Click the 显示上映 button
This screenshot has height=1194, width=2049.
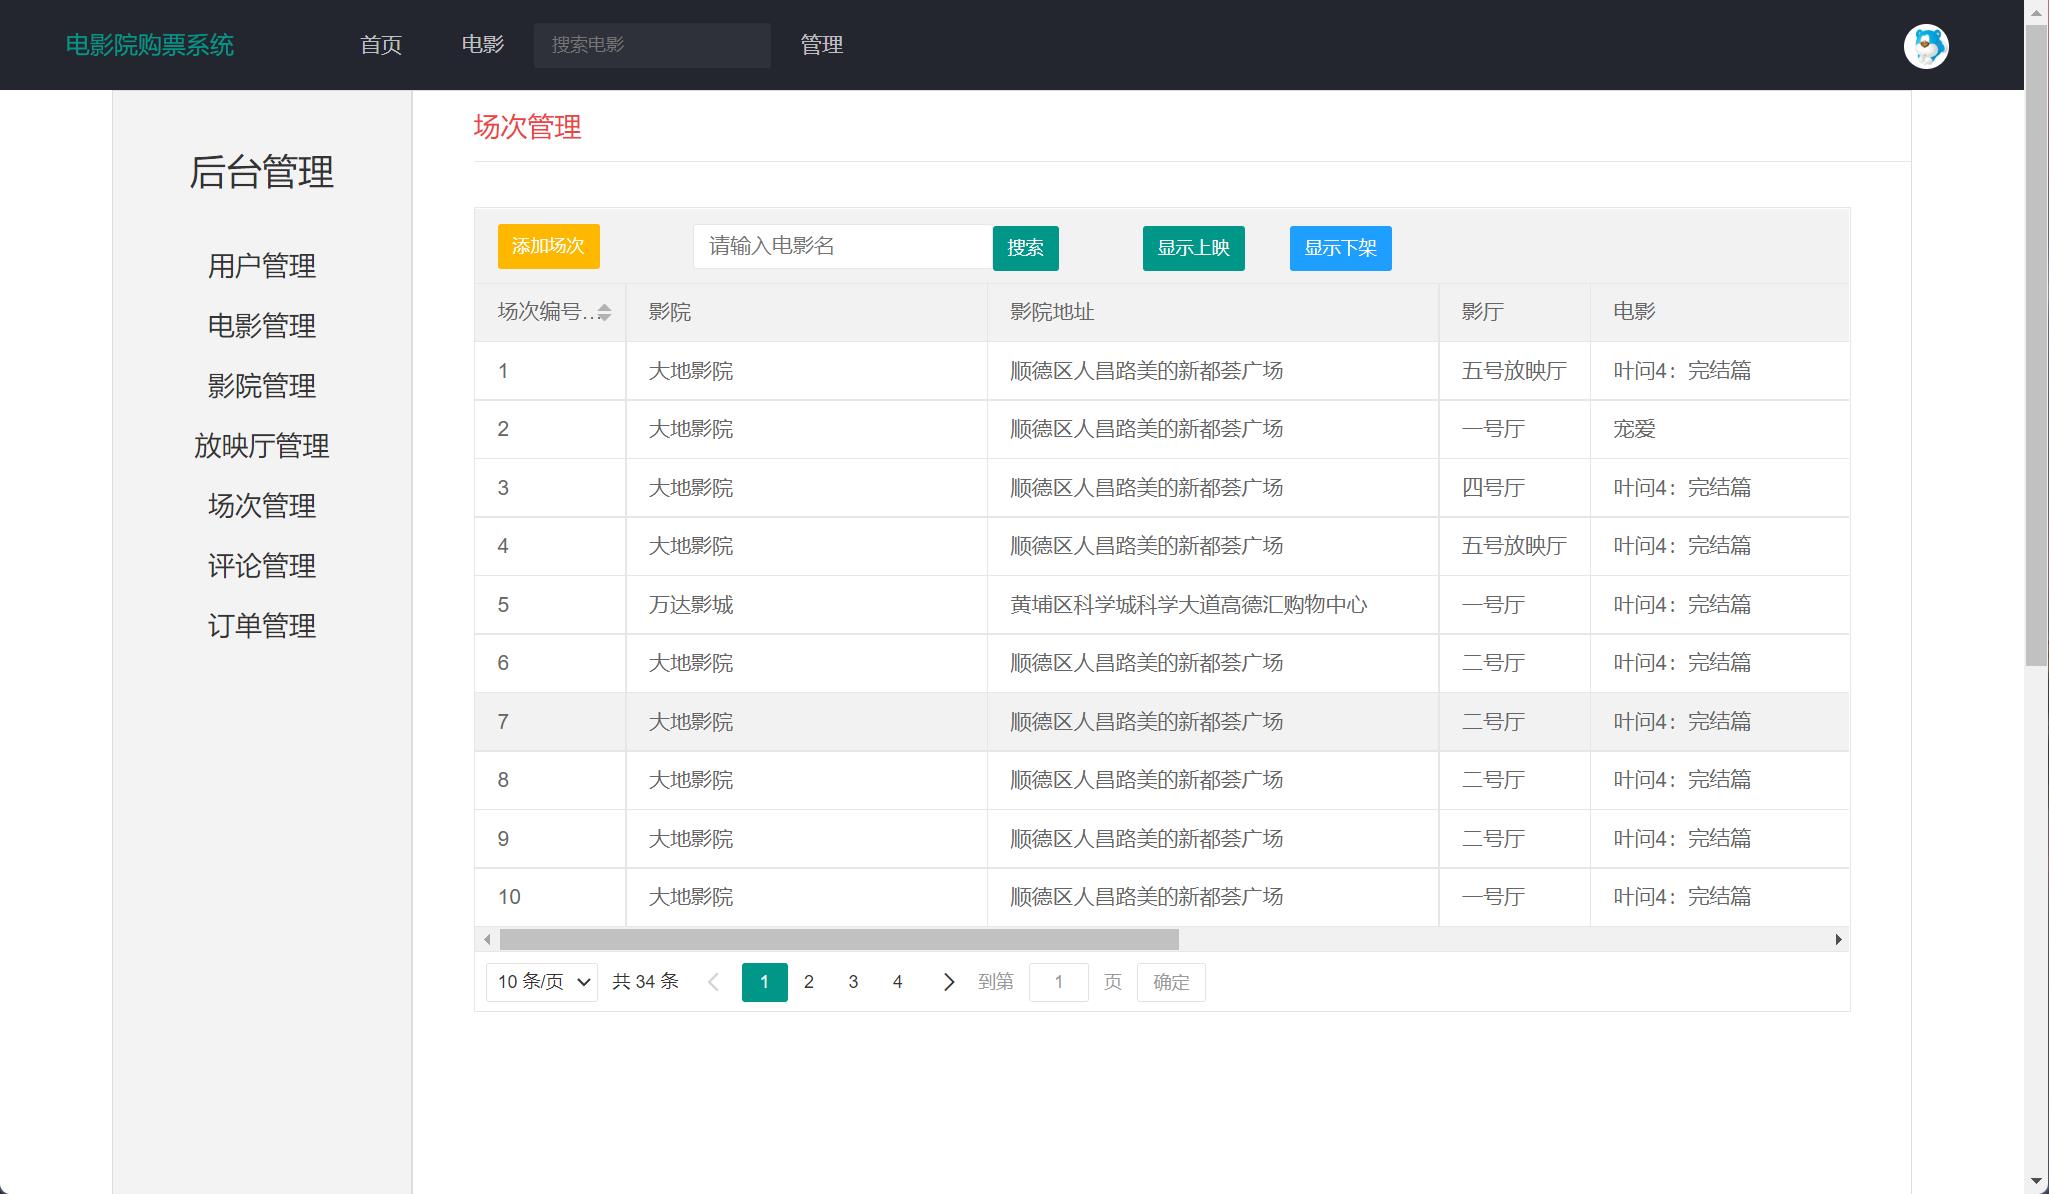click(1193, 248)
